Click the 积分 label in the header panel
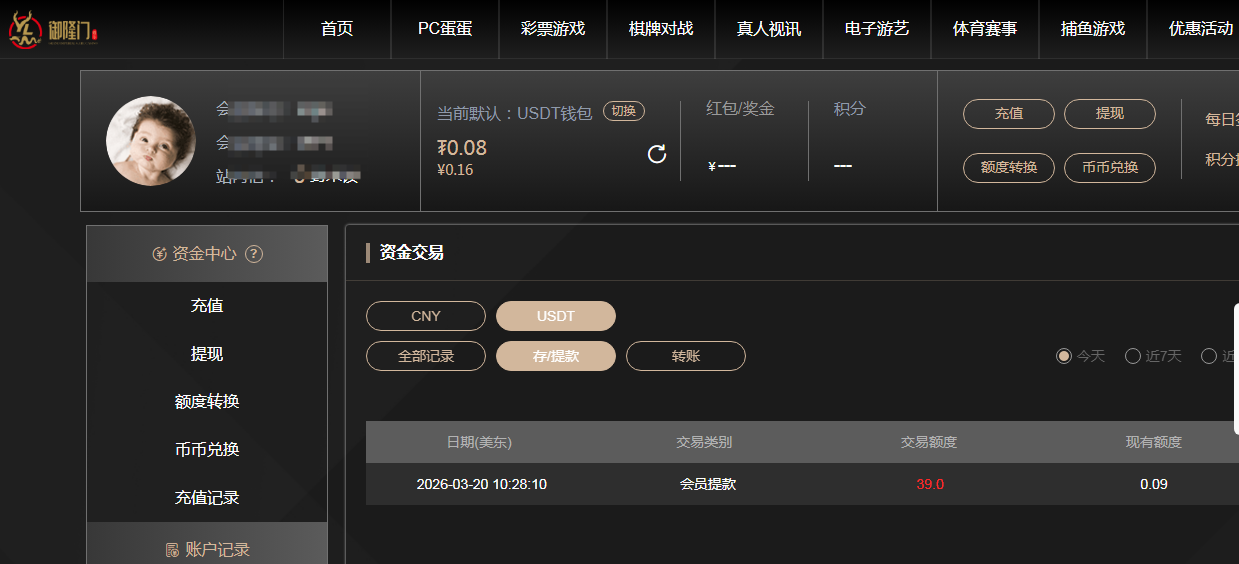Viewport: 1239px width, 564px height. pos(849,109)
